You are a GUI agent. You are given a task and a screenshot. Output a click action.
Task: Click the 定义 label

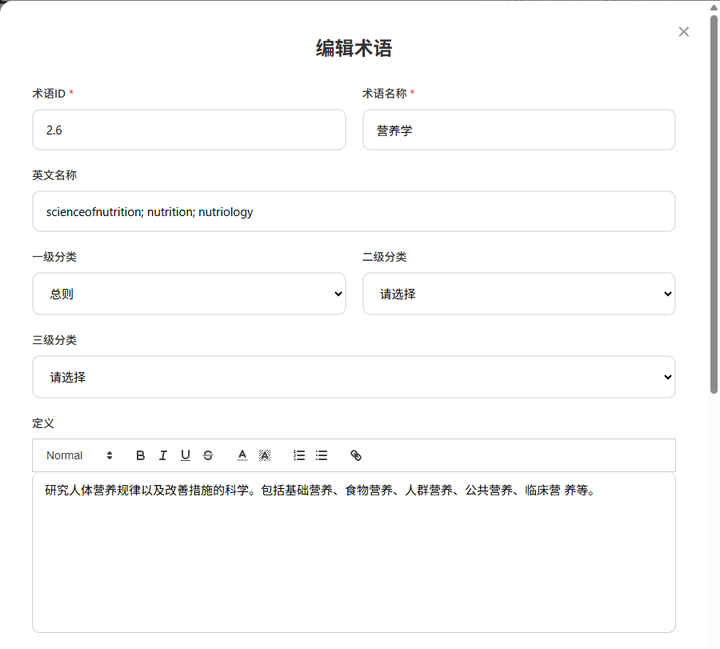(43, 423)
